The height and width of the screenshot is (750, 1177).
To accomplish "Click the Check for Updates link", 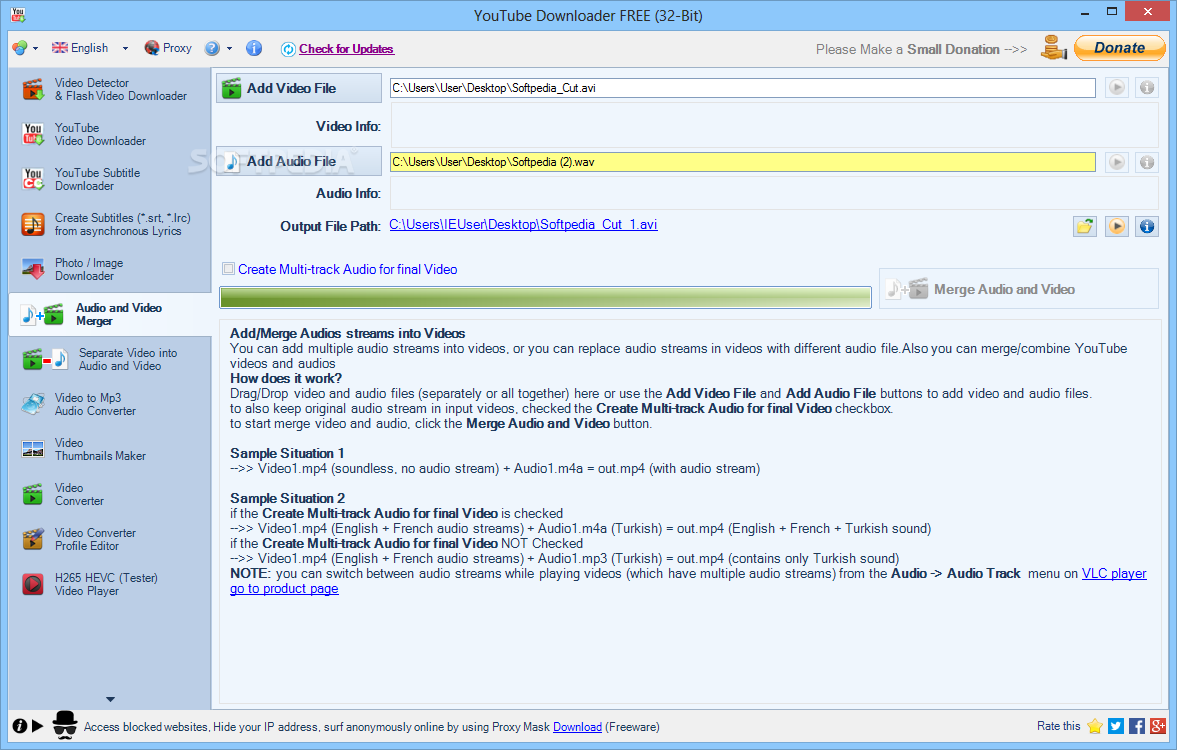I will tap(346, 49).
